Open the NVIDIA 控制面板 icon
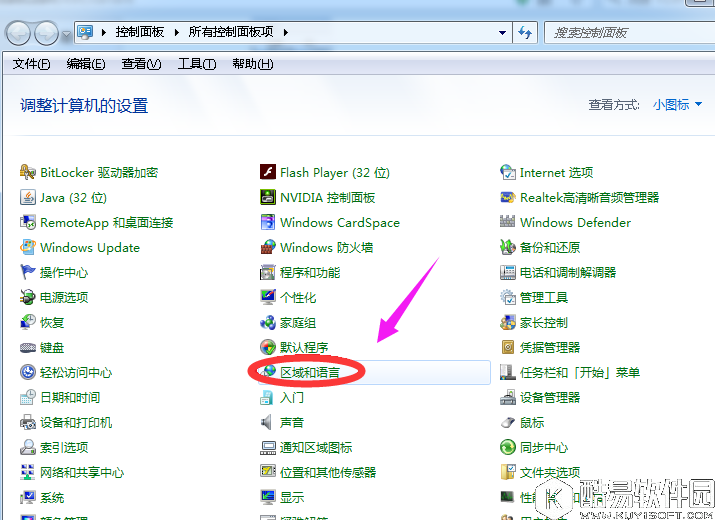The height and width of the screenshot is (520, 715). pyautogui.click(x=268, y=198)
